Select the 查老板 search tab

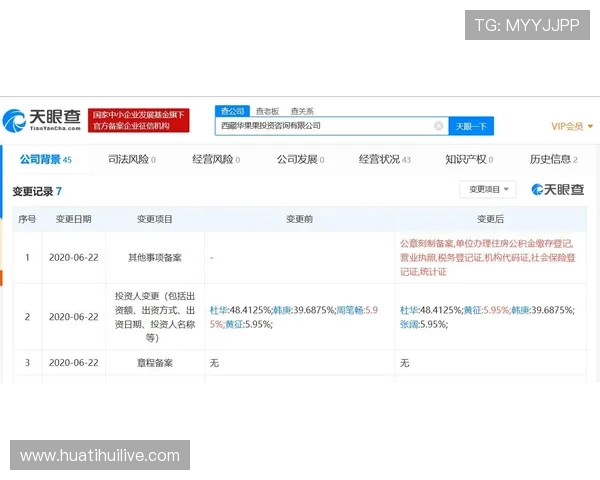point(267,111)
